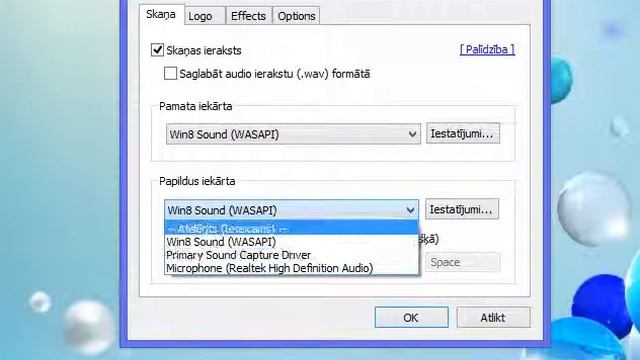Select the highlighted Atslēgts option in list
The height and width of the screenshot is (360, 640).
[291, 228]
